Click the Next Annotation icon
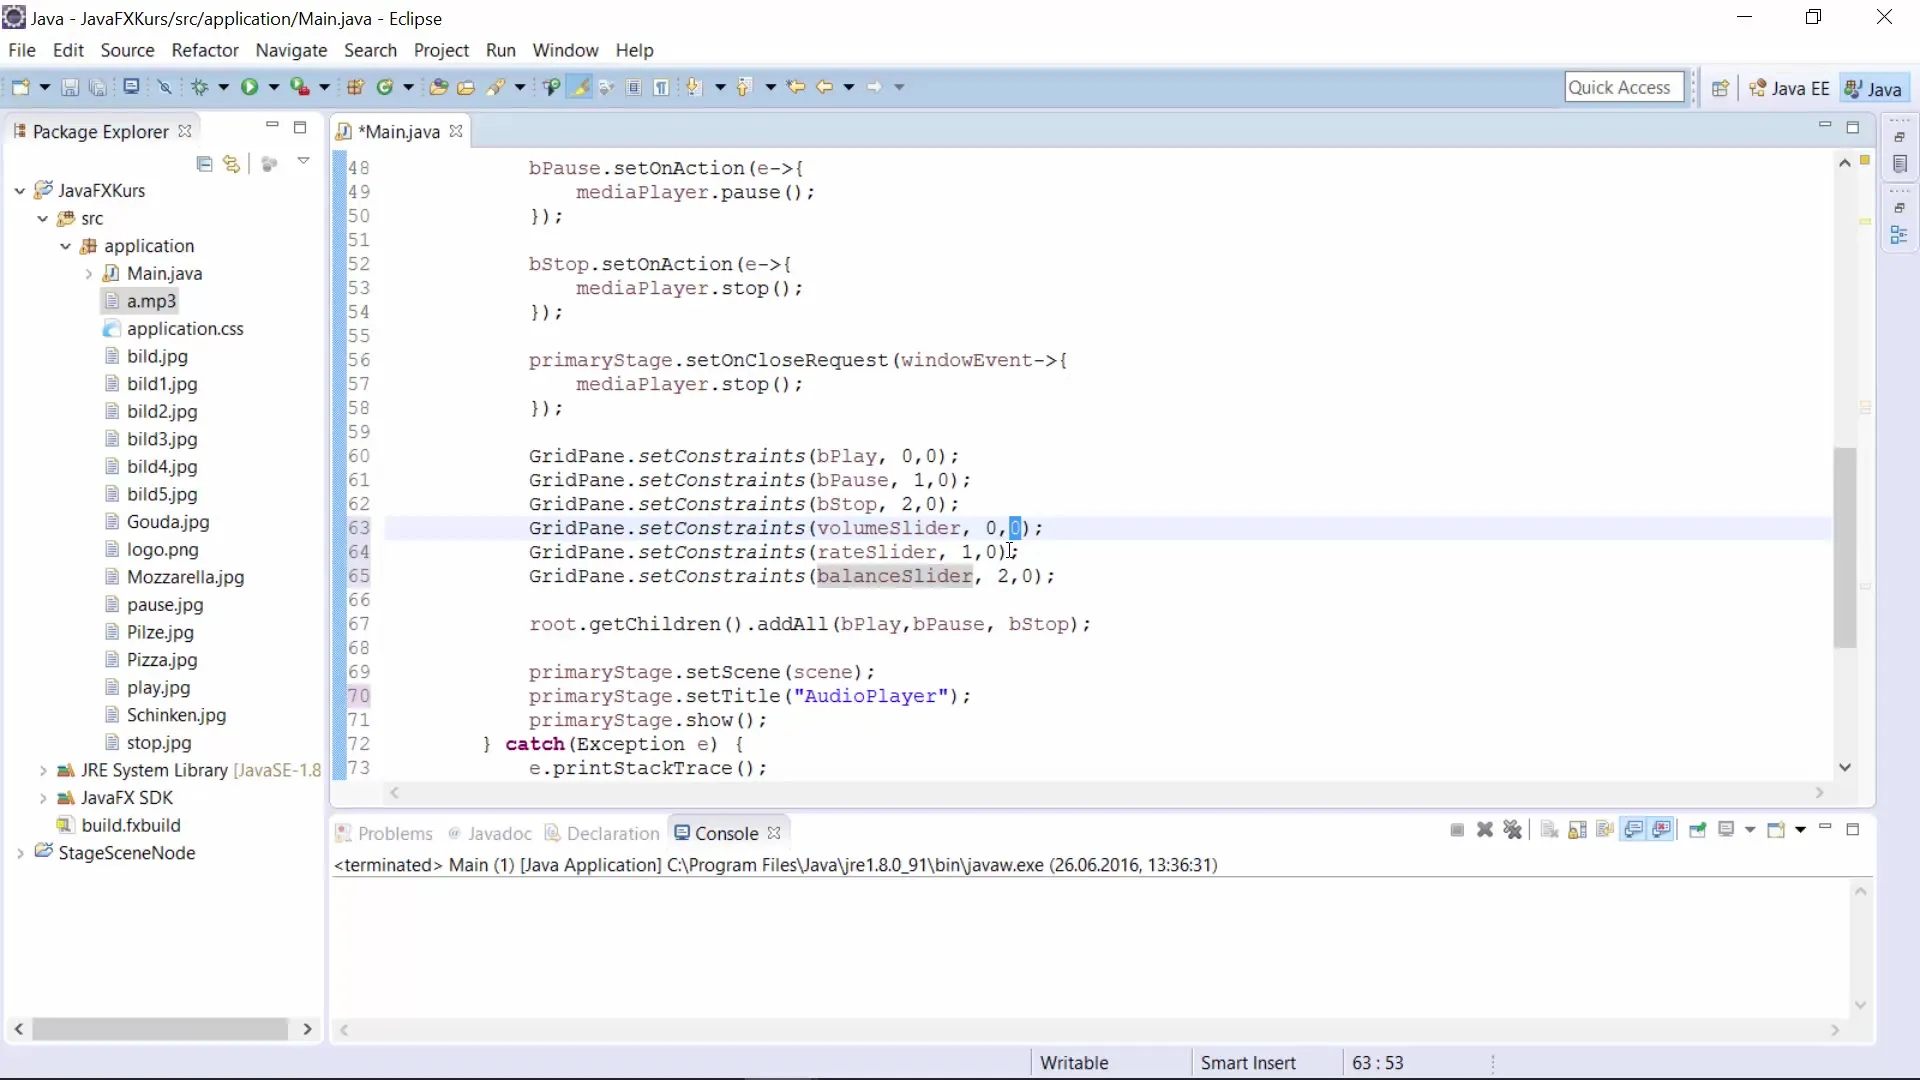The height and width of the screenshot is (1080, 1920). 694,88
